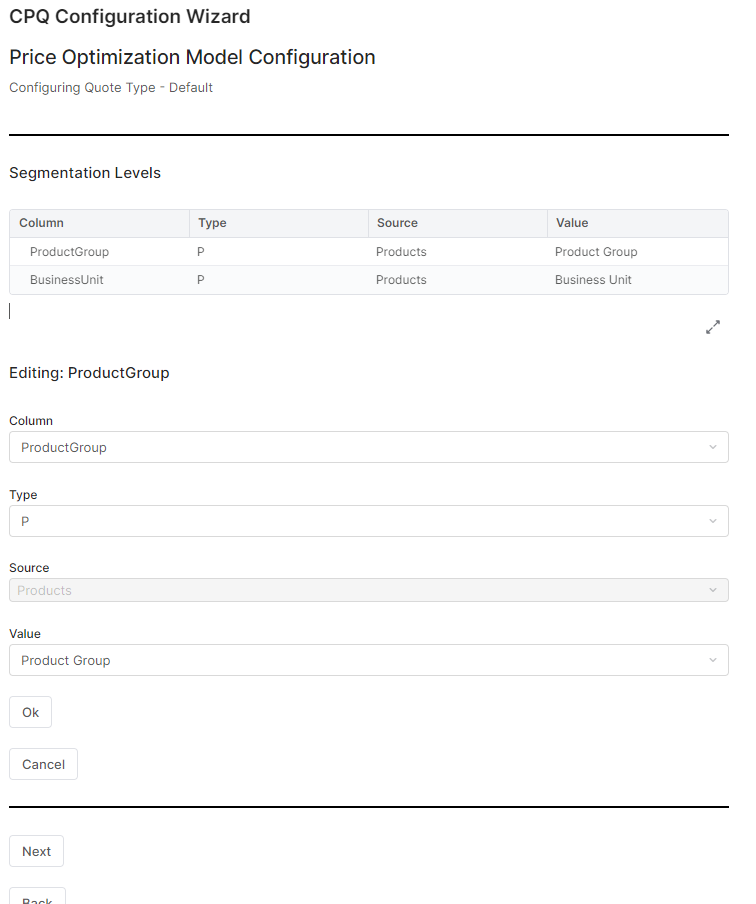Open the Type dropdown showing P
Image resolution: width=756 pixels, height=904 pixels.
(368, 521)
